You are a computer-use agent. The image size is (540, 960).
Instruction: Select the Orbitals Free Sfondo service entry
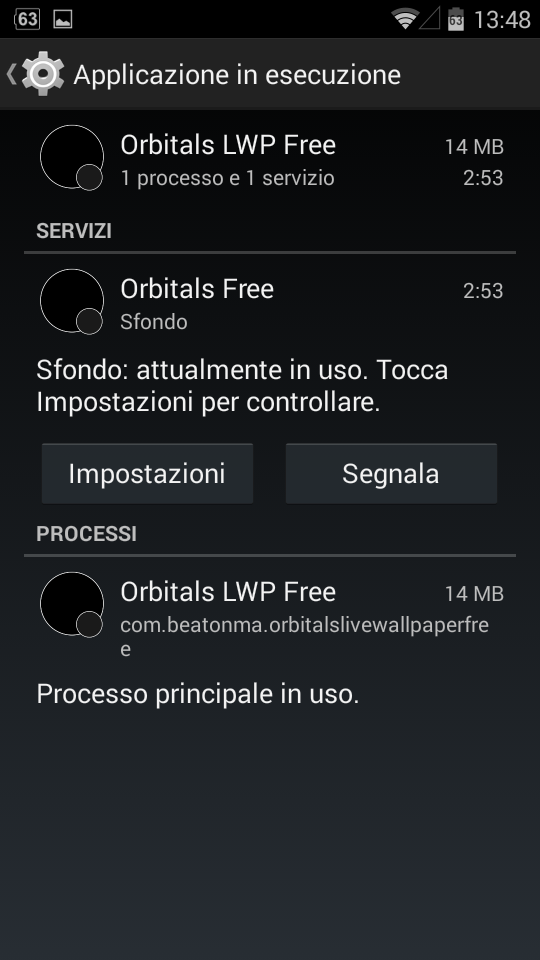tap(270, 302)
